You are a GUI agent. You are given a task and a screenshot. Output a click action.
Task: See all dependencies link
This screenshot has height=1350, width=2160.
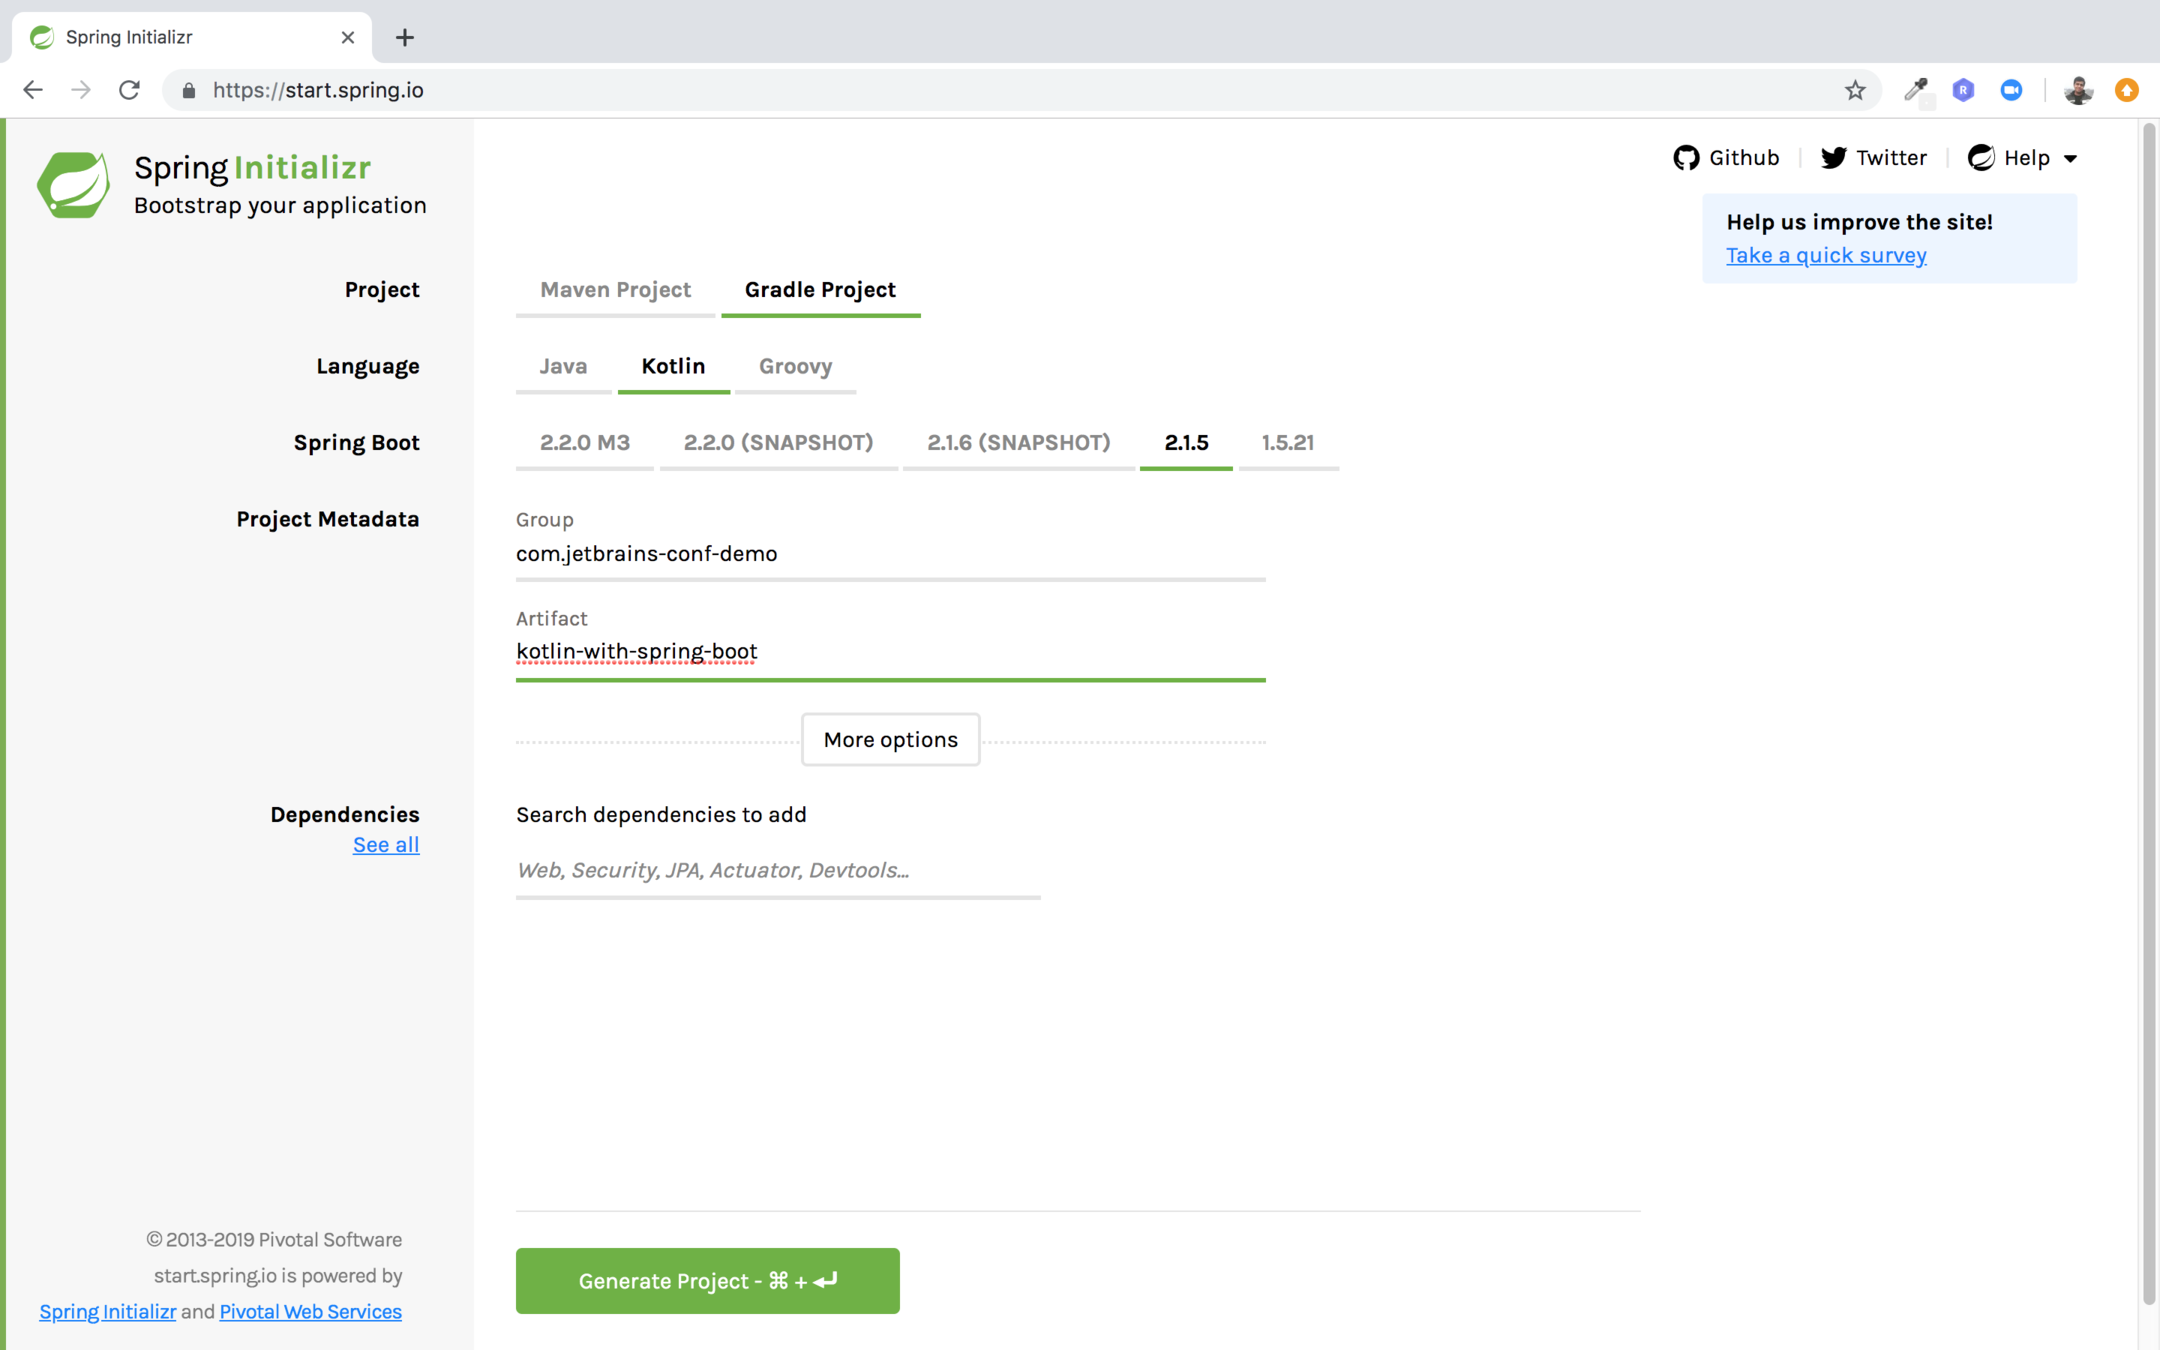(x=386, y=845)
